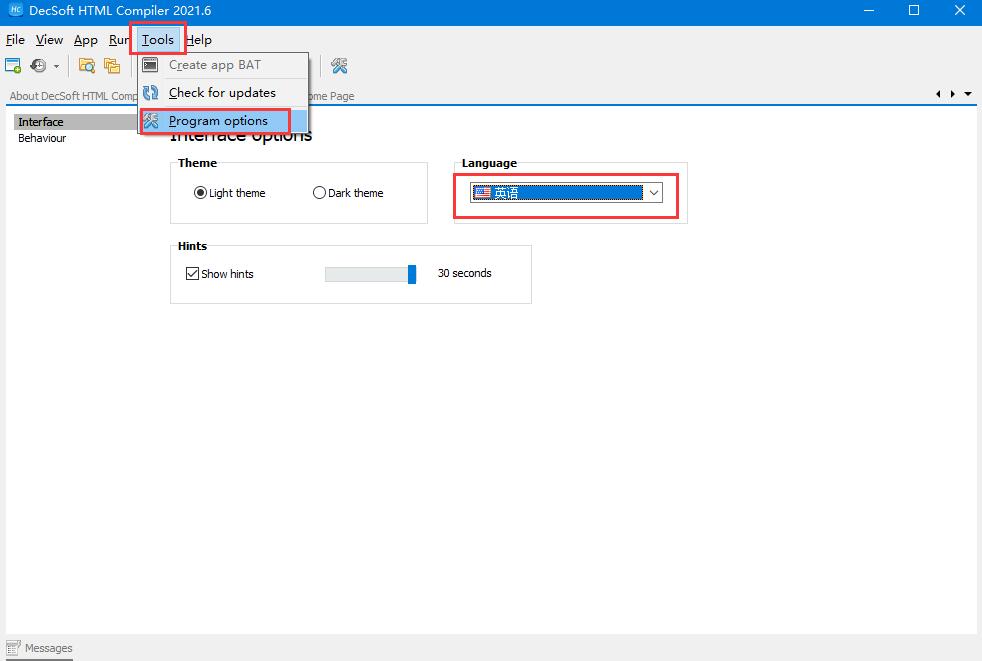
Task: Minimize the DecSoft HTML Compiler window
Action: (x=869, y=11)
